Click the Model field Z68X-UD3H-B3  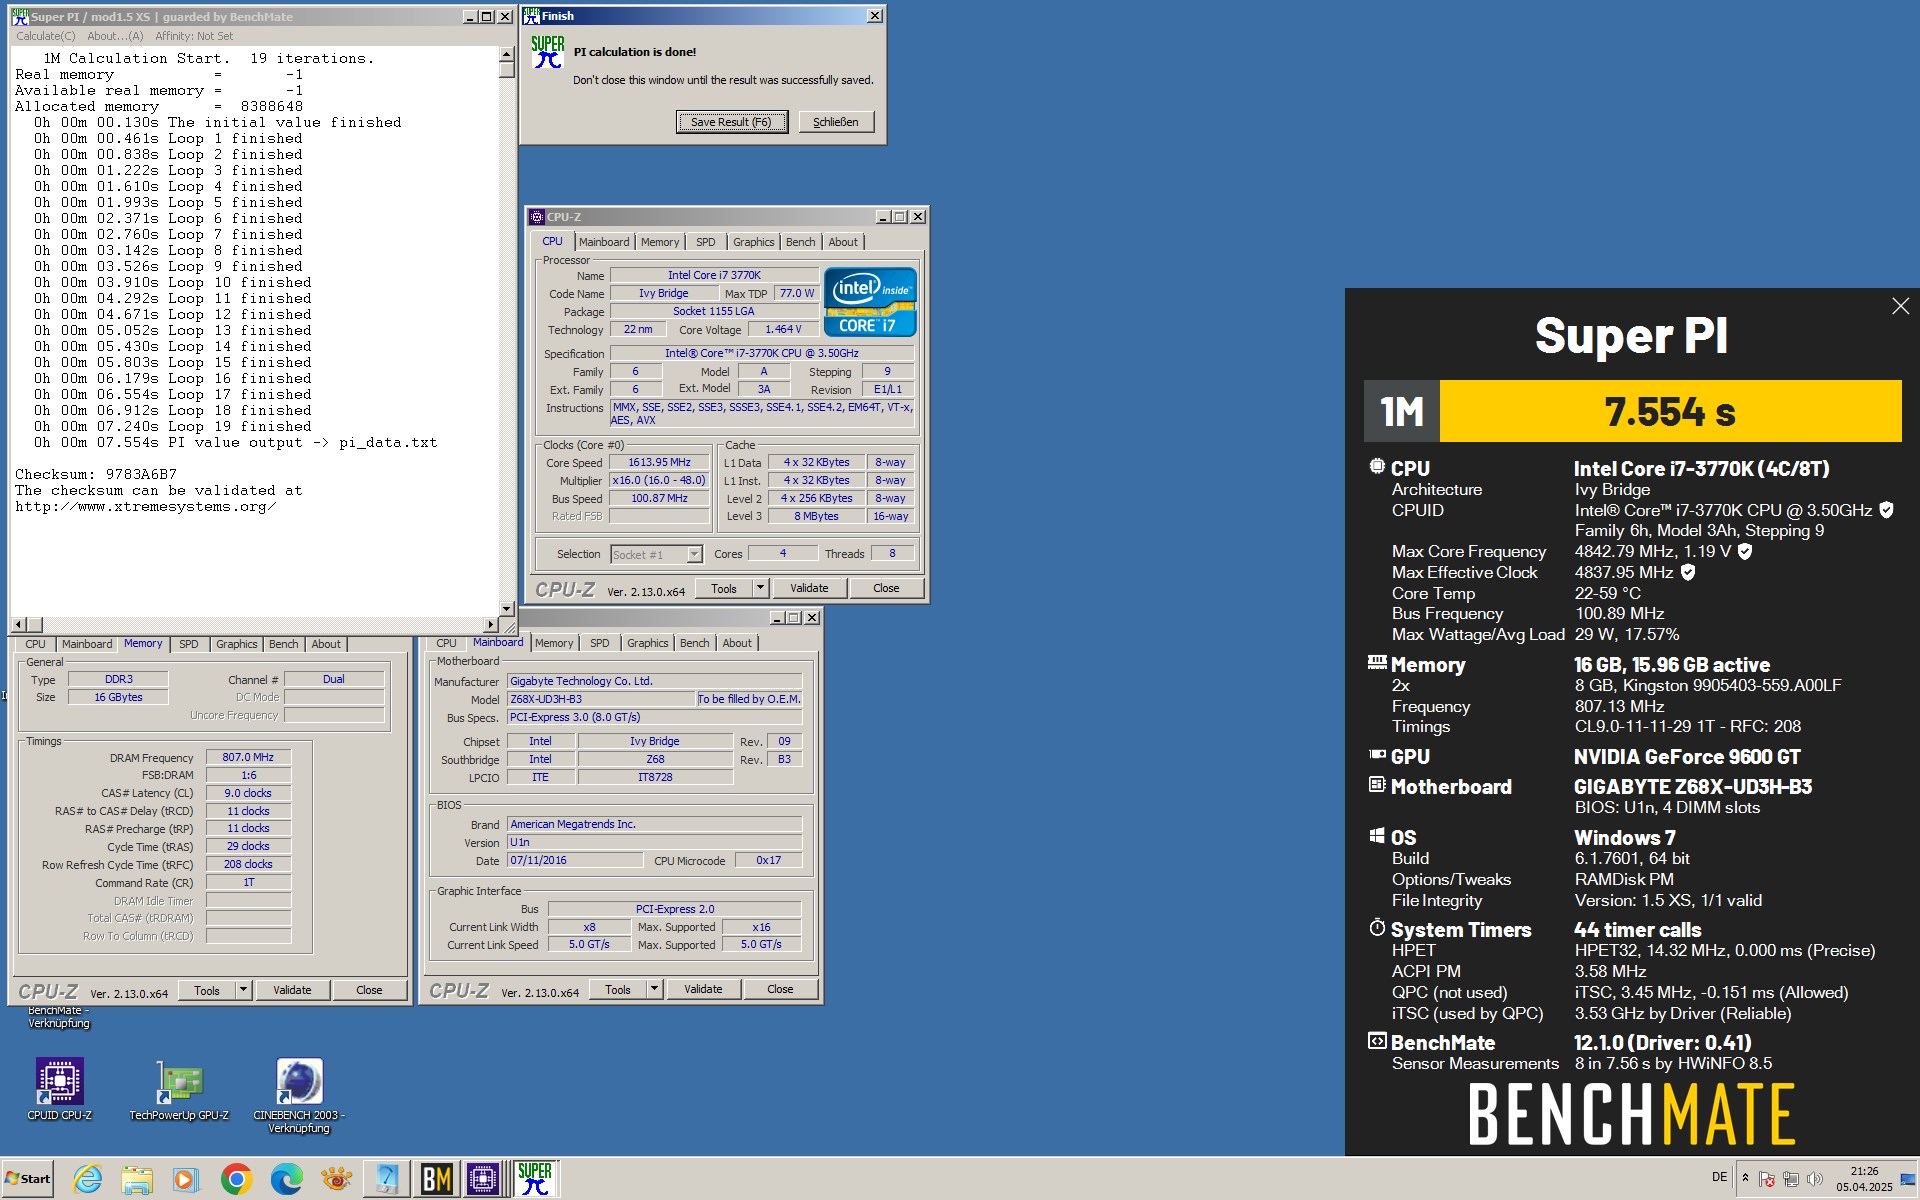601,699
